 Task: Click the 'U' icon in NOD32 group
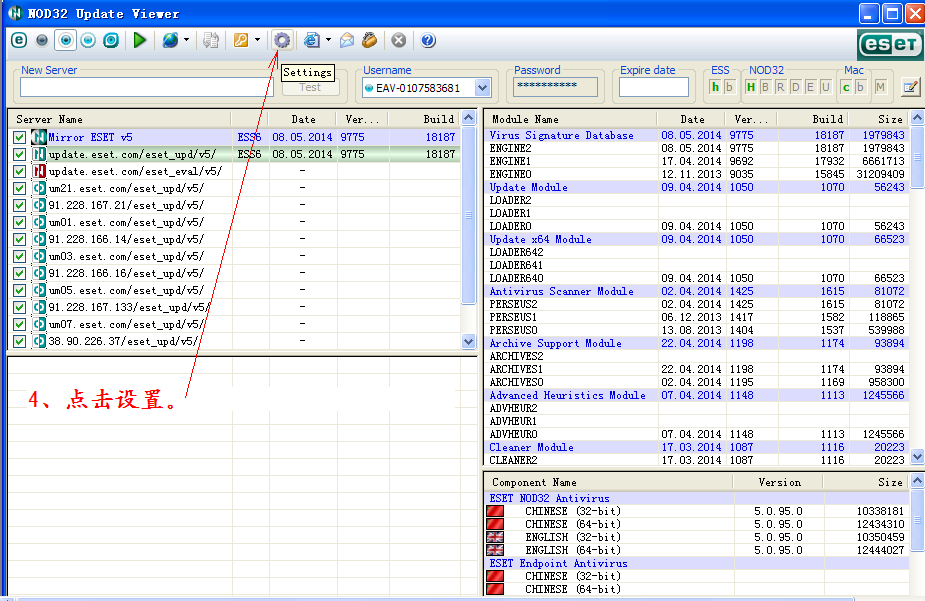point(825,87)
